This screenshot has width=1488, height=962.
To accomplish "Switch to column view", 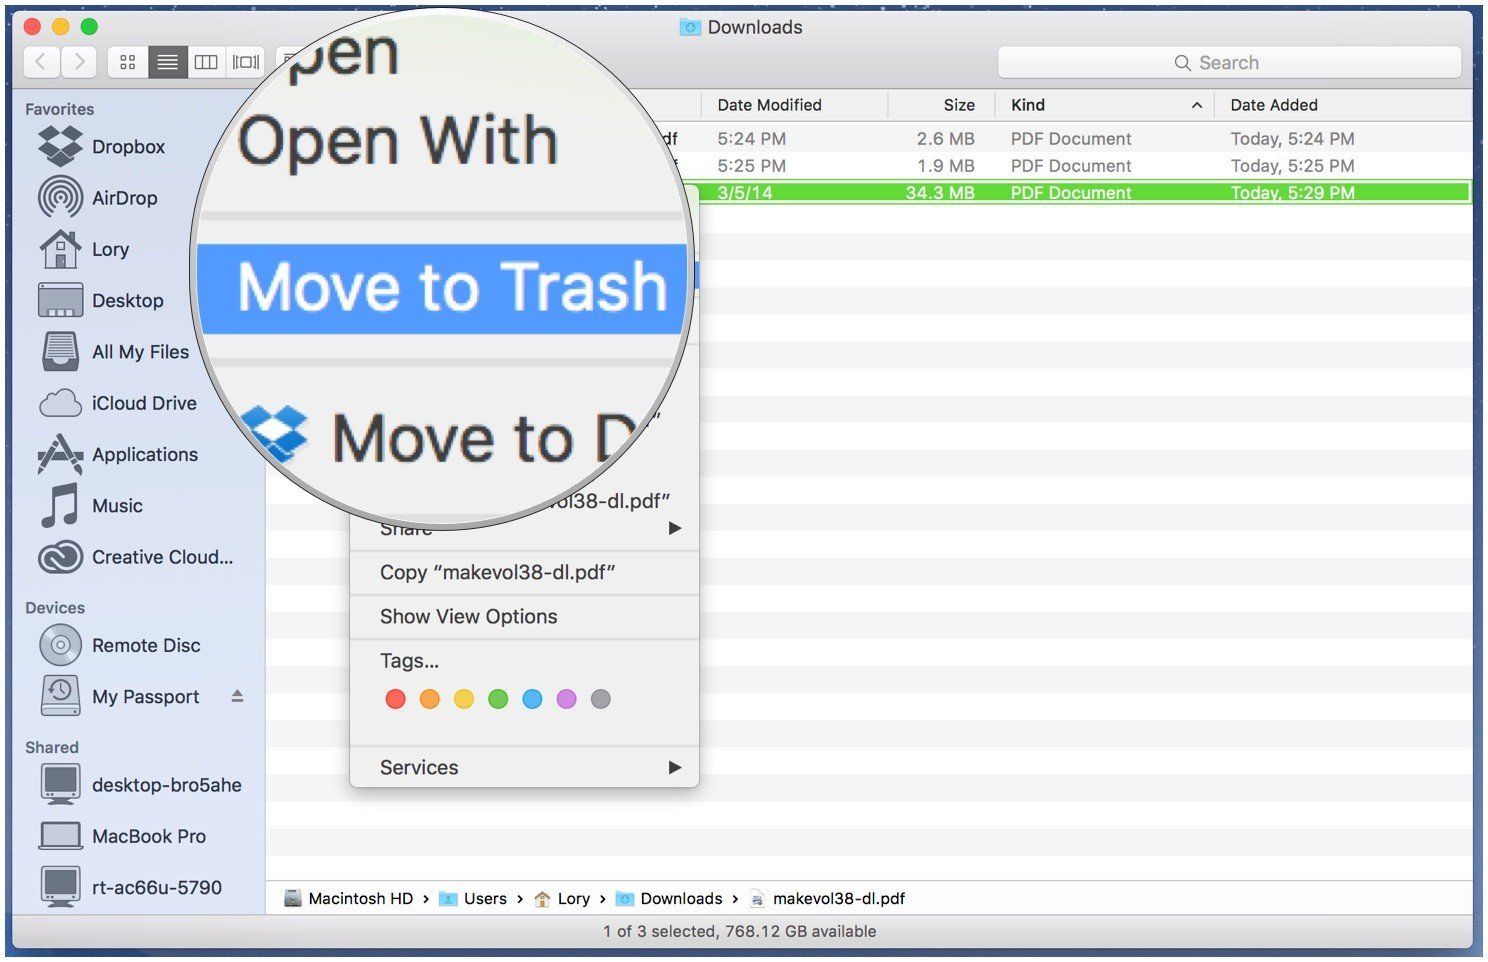I will point(206,62).
